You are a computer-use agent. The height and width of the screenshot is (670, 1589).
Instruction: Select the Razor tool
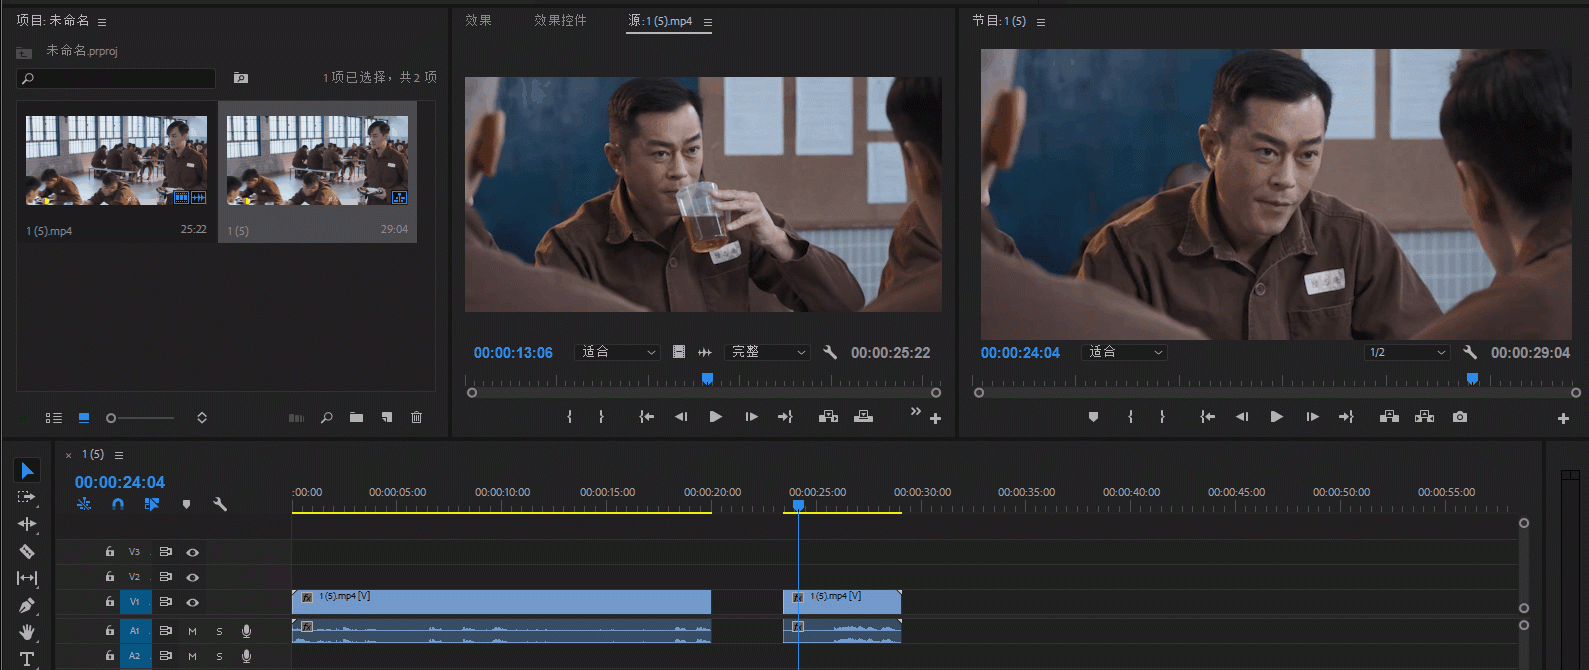(x=27, y=551)
